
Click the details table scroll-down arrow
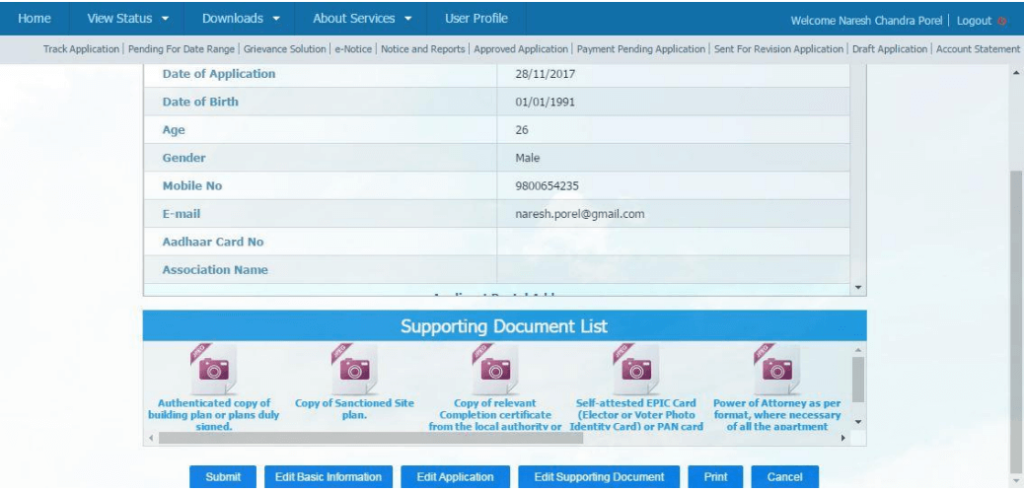(x=858, y=287)
